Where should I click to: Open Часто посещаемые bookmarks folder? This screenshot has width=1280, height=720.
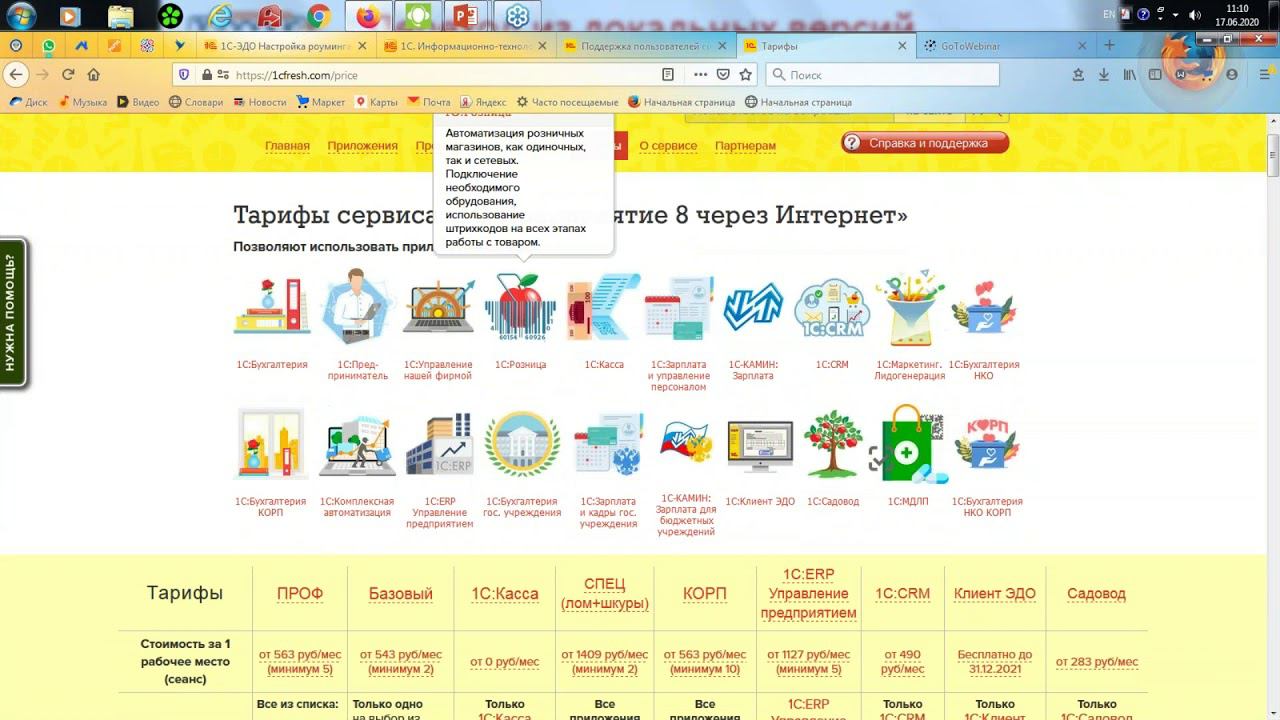click(567, 102)
